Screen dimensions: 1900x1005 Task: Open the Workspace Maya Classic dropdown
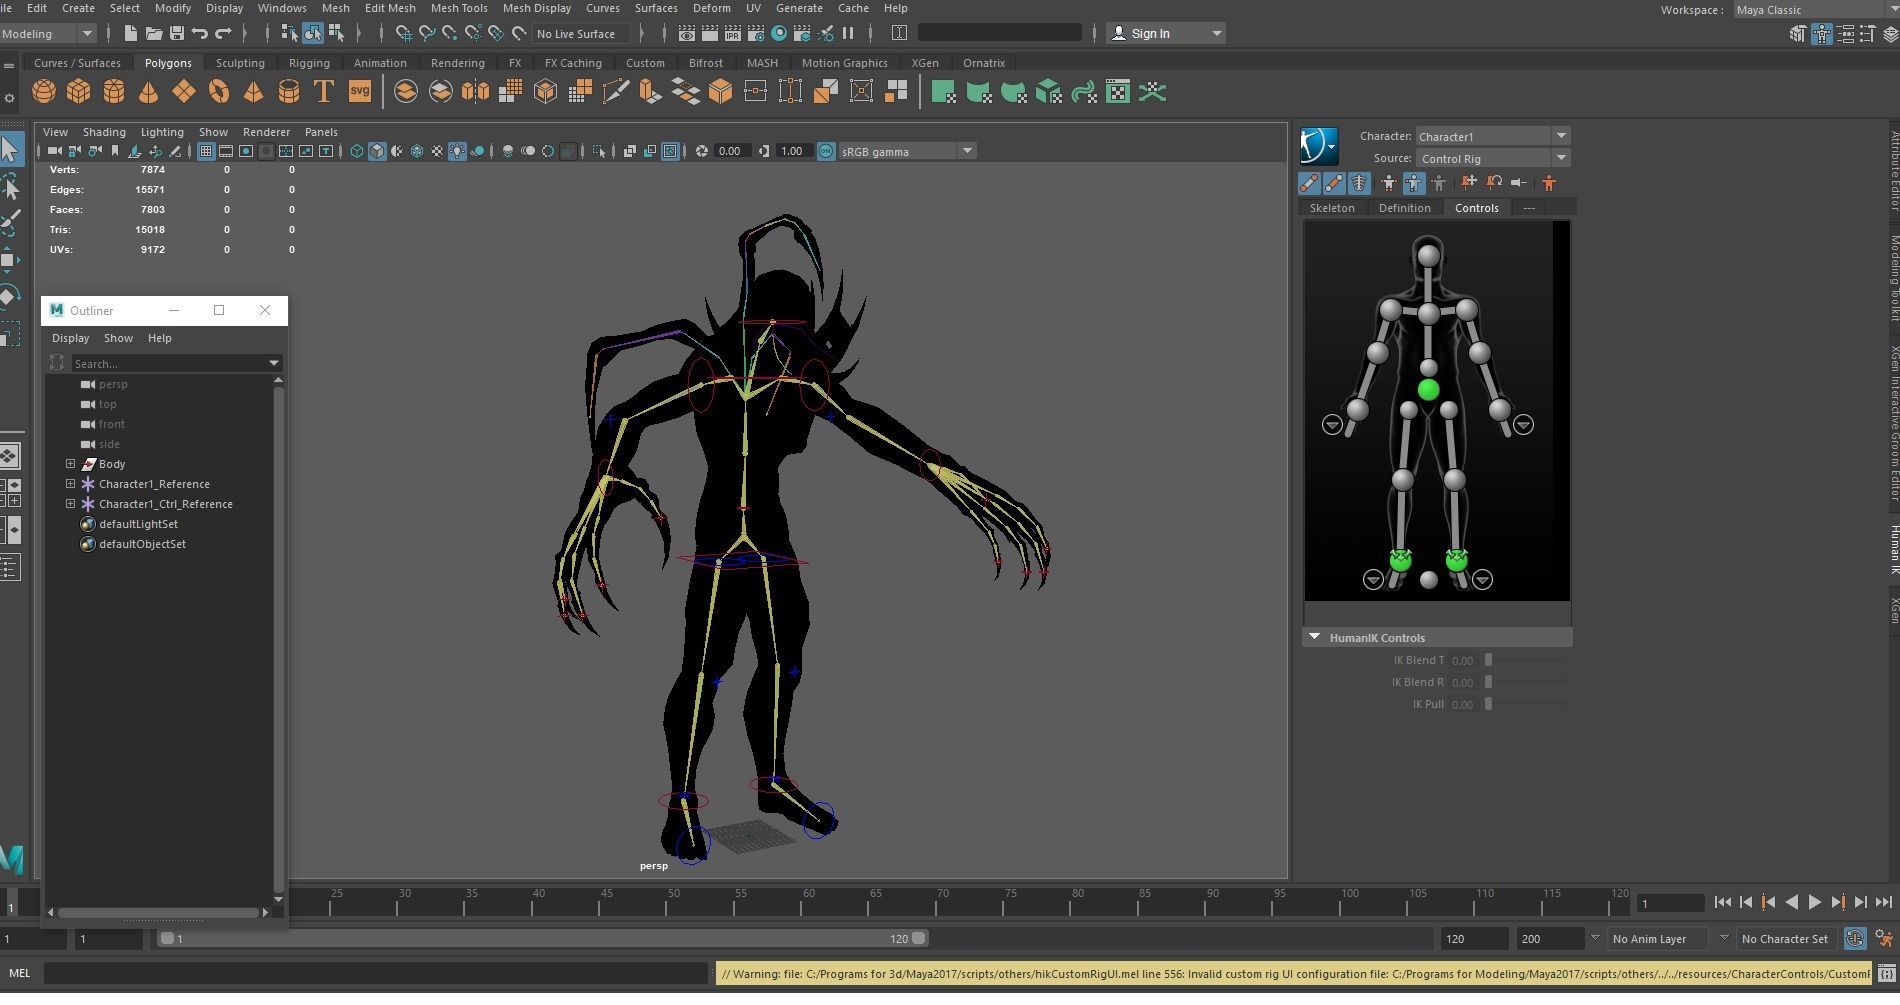pyautogui.click(x=1815, y=10)
